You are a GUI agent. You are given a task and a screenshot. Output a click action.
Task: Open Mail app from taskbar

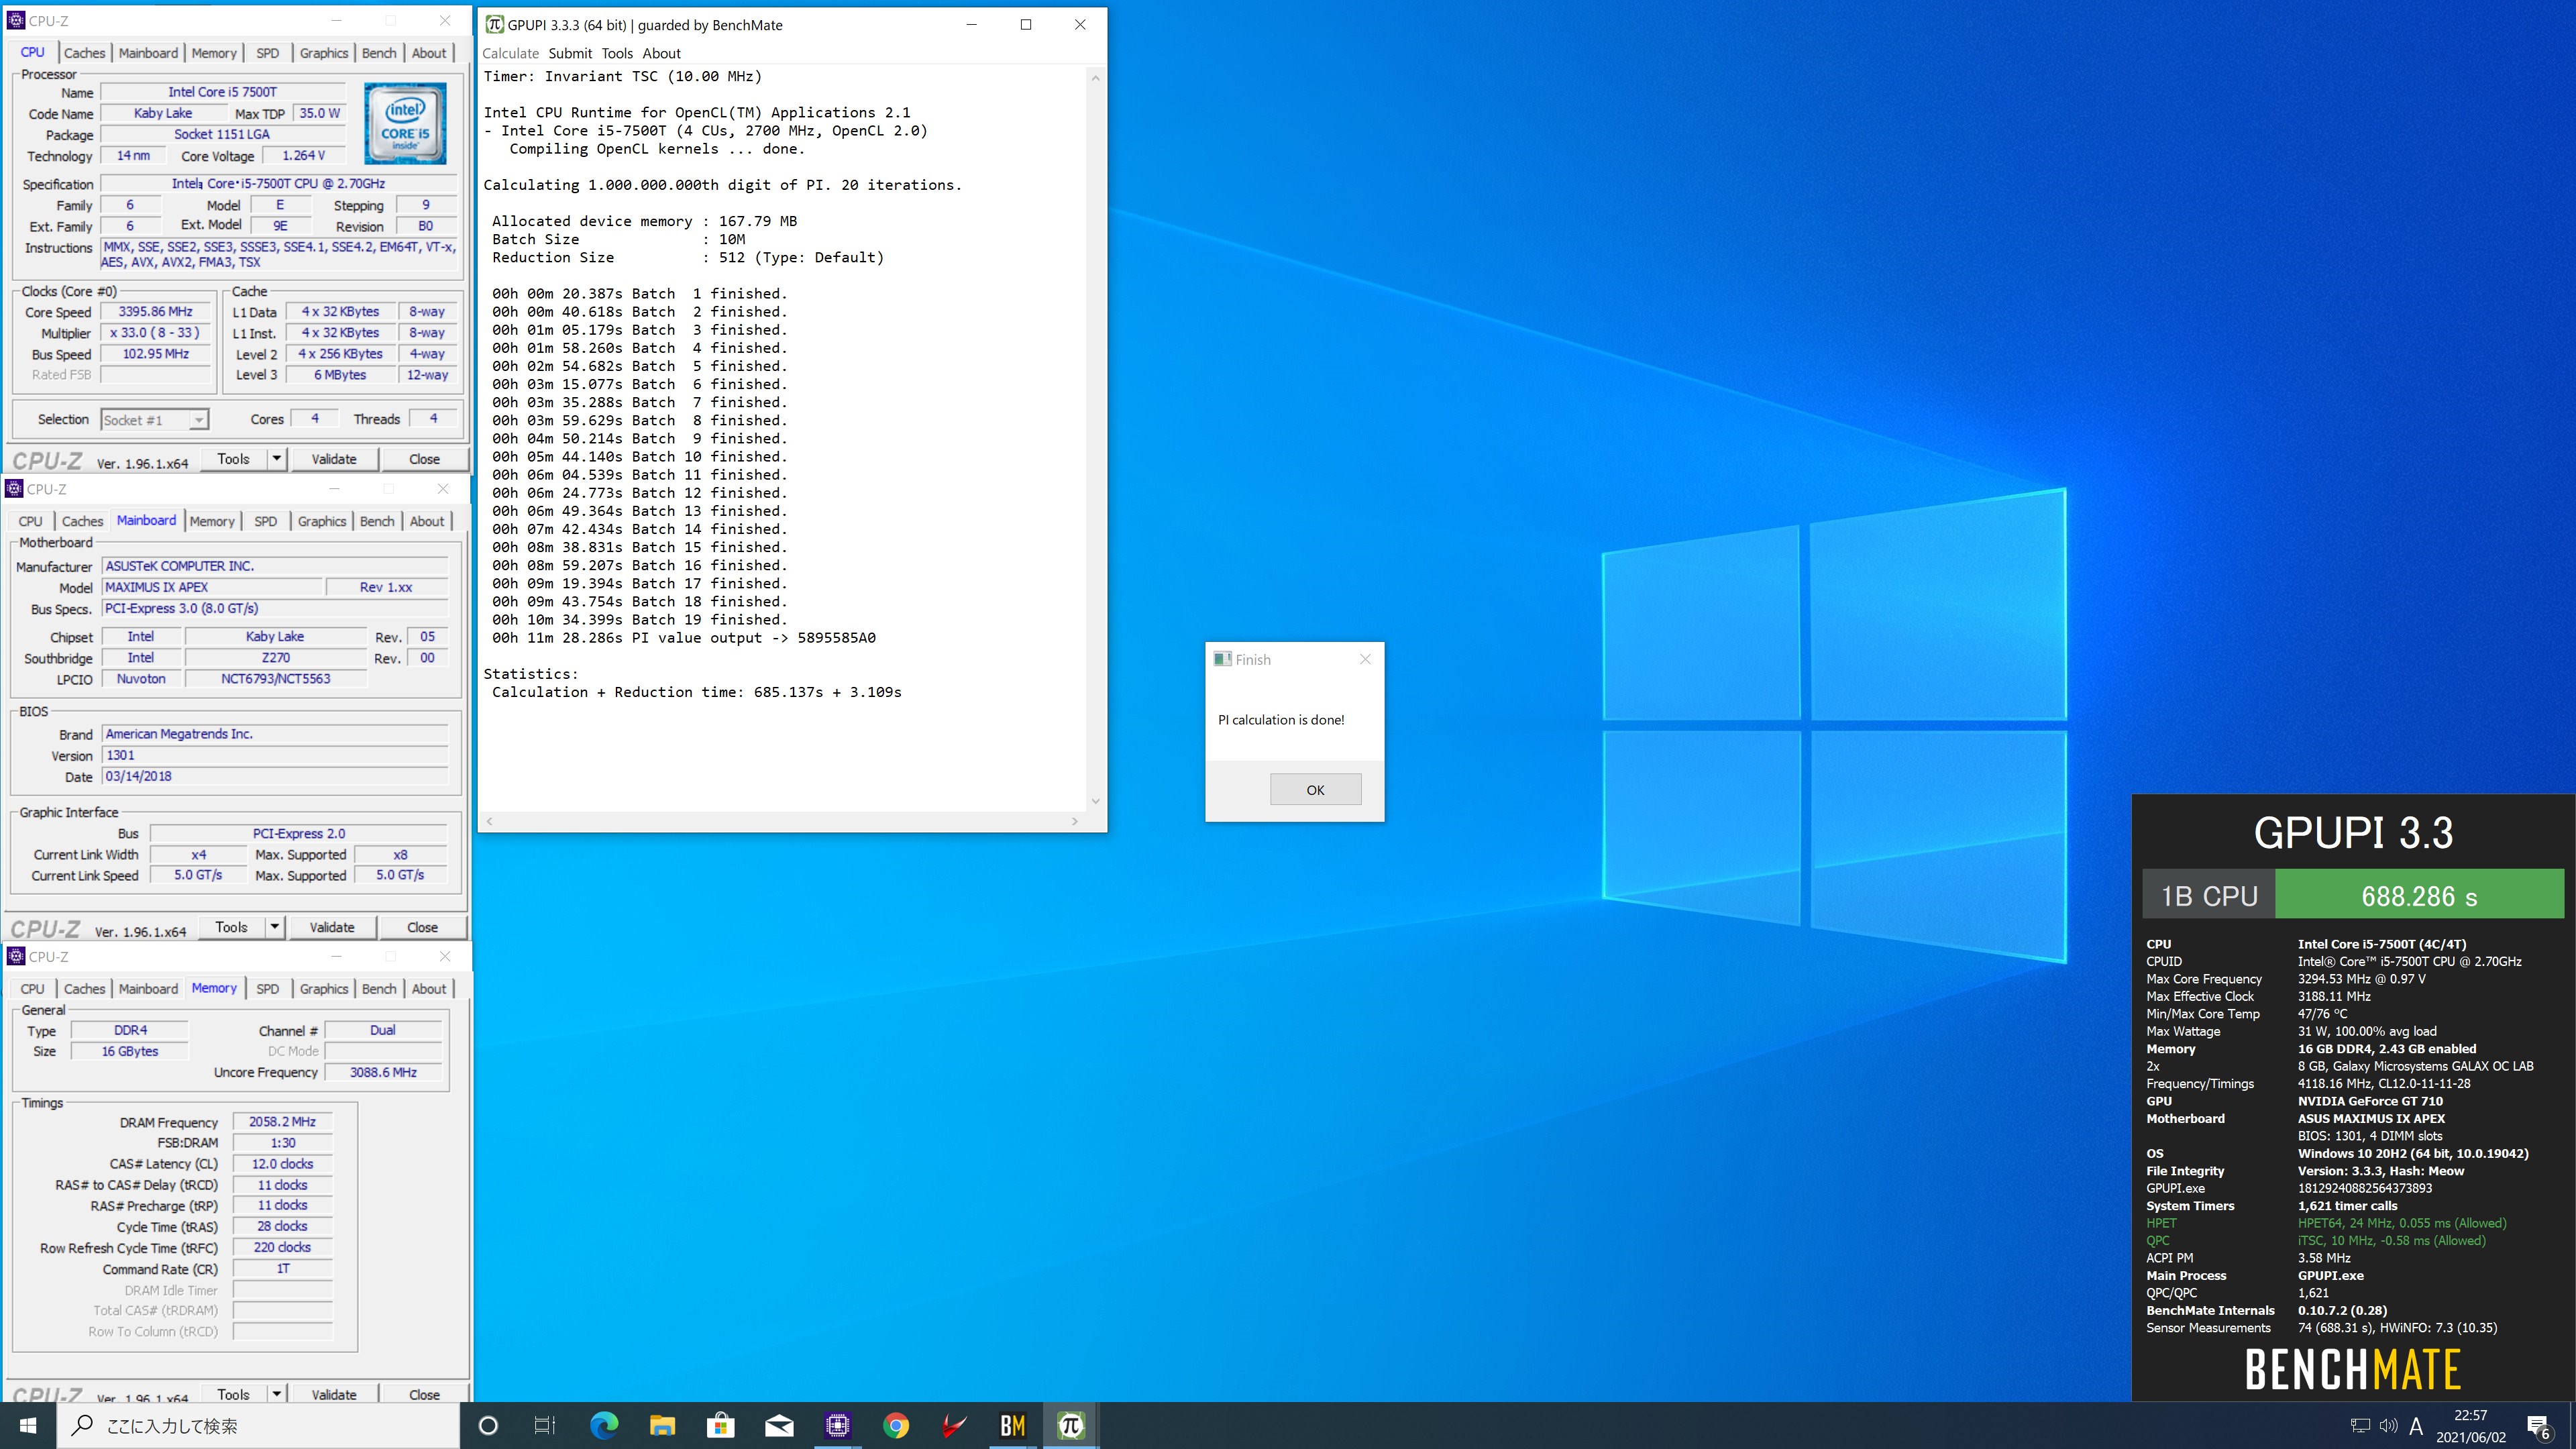779,1425
